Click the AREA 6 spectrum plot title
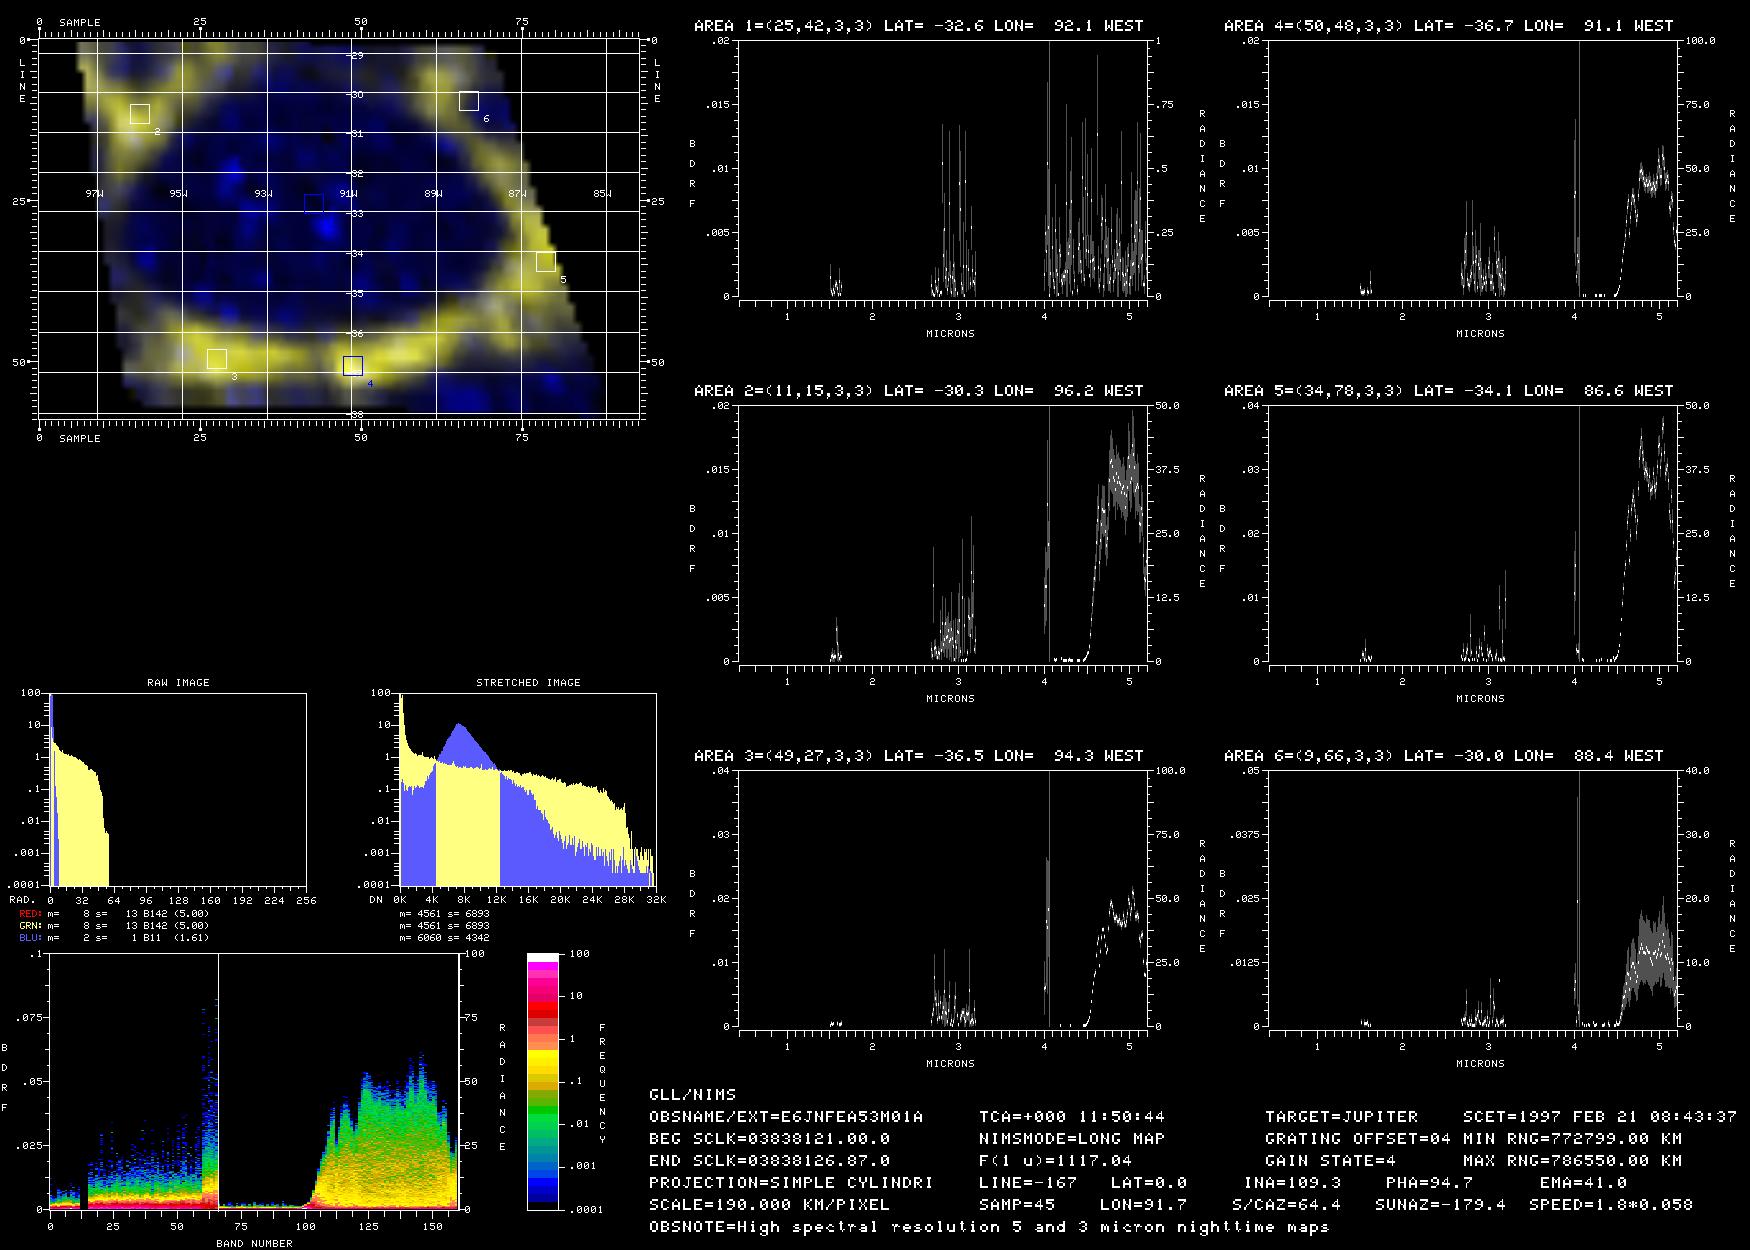This screenshot has height=1250, width=1750. click(1443, 756)
